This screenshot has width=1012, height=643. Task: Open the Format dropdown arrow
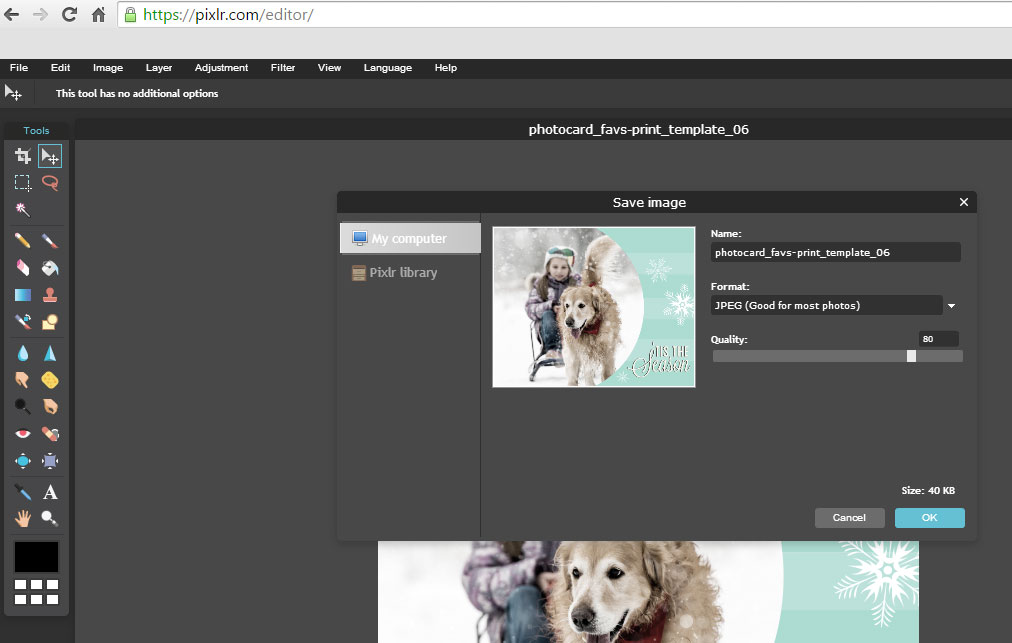[x=952, y=306]
